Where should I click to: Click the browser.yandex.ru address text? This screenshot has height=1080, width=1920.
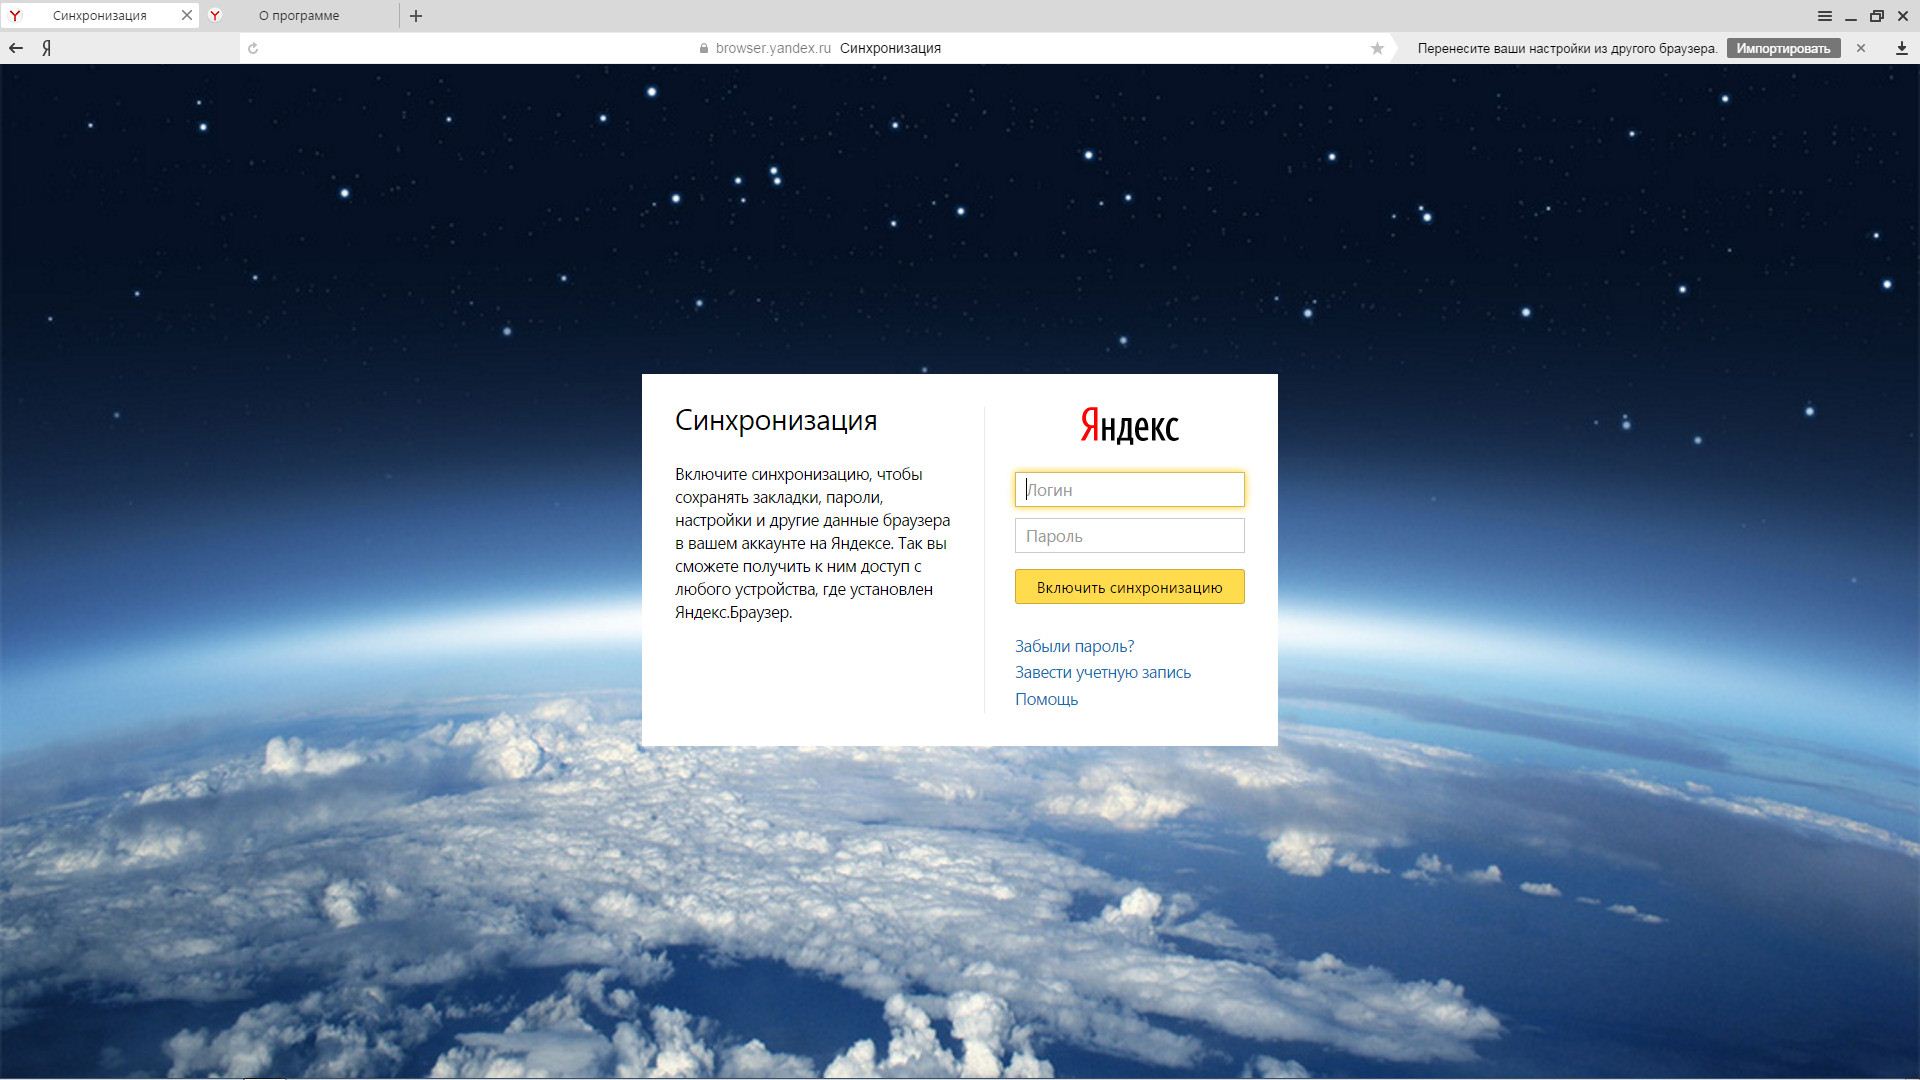pos(773,48)
